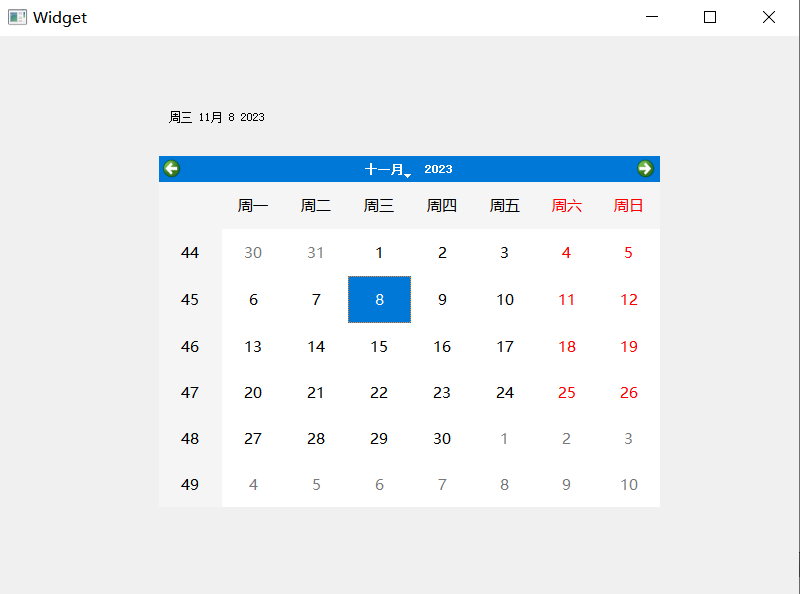Viewport: 800px width, 594px height.
Task: Select grayed December 5 in week 49
Action: point(316,484)
